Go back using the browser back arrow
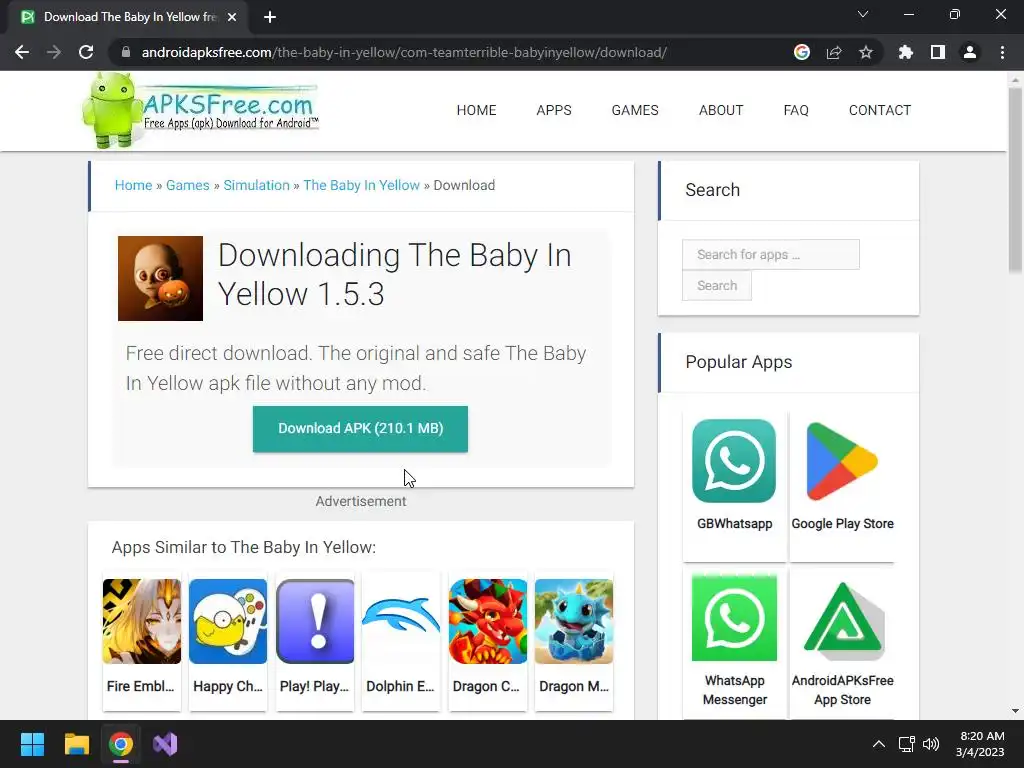1024x768 pixels. pos(22,52)
